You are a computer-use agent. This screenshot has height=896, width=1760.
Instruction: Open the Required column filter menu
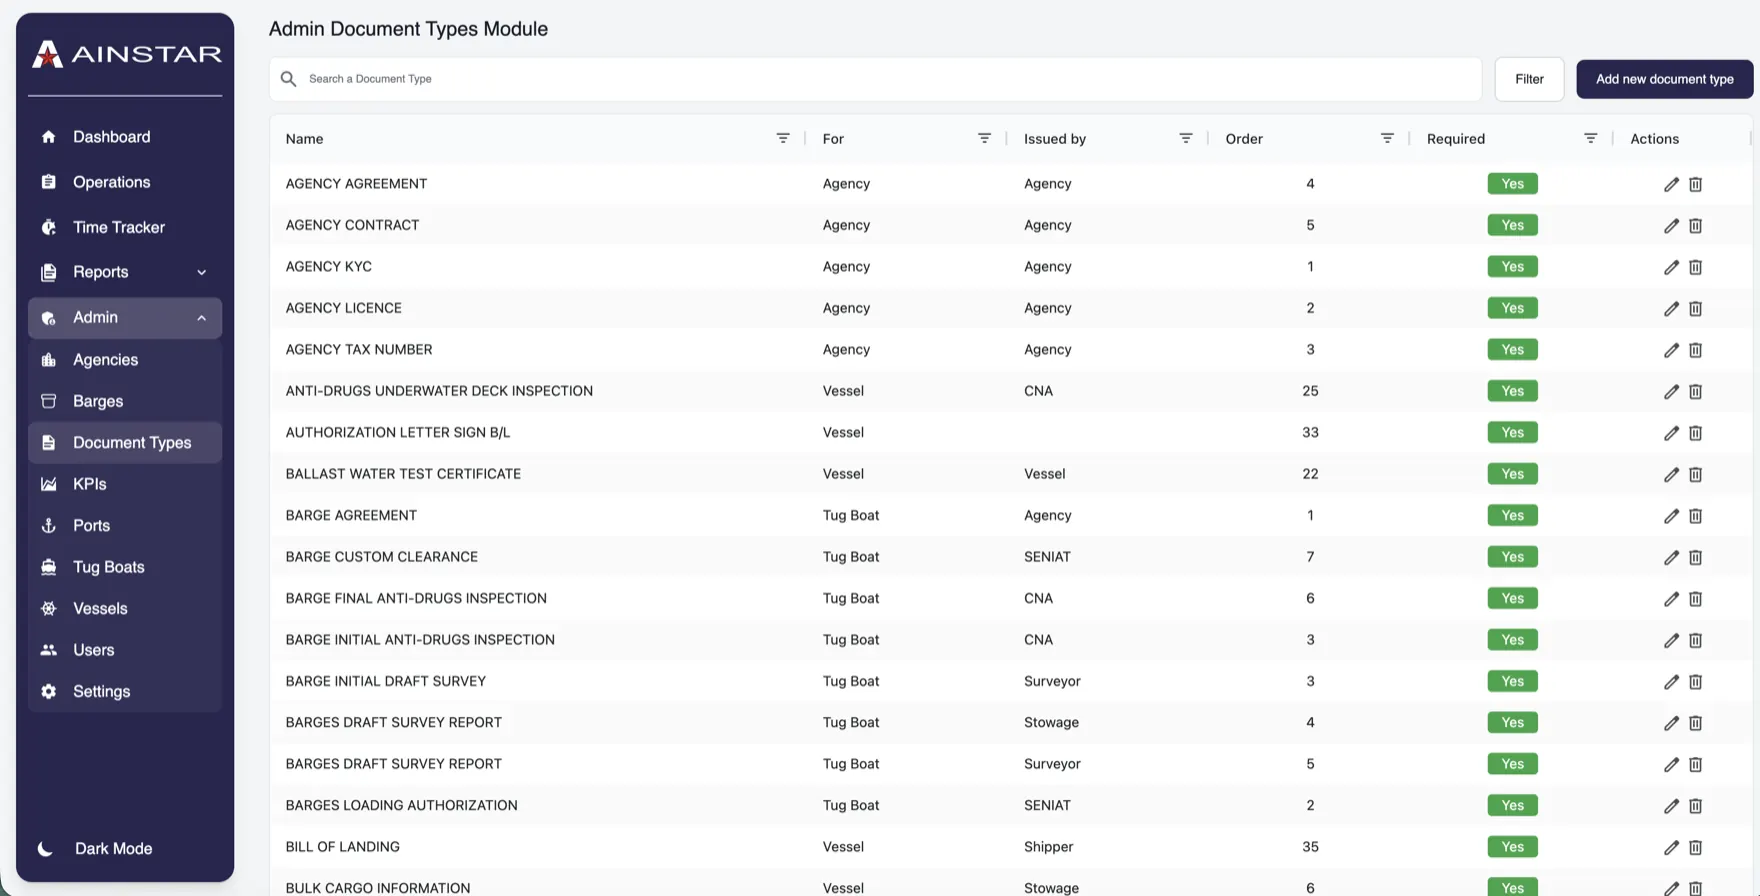[x=1590, y=138]
